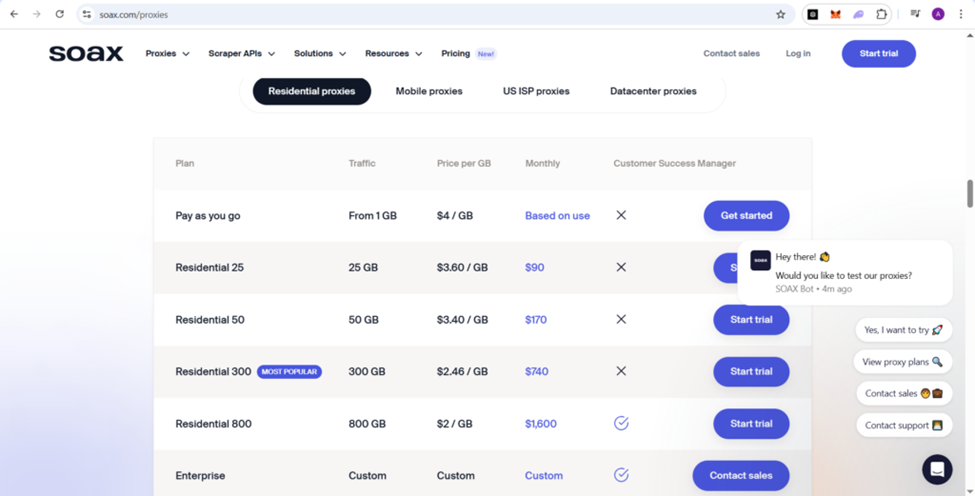Reload the page

click(59, 14)
